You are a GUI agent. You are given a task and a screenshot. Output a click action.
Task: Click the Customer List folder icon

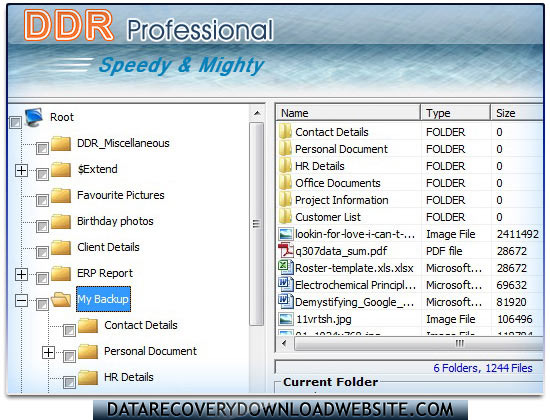coord(286,217)
